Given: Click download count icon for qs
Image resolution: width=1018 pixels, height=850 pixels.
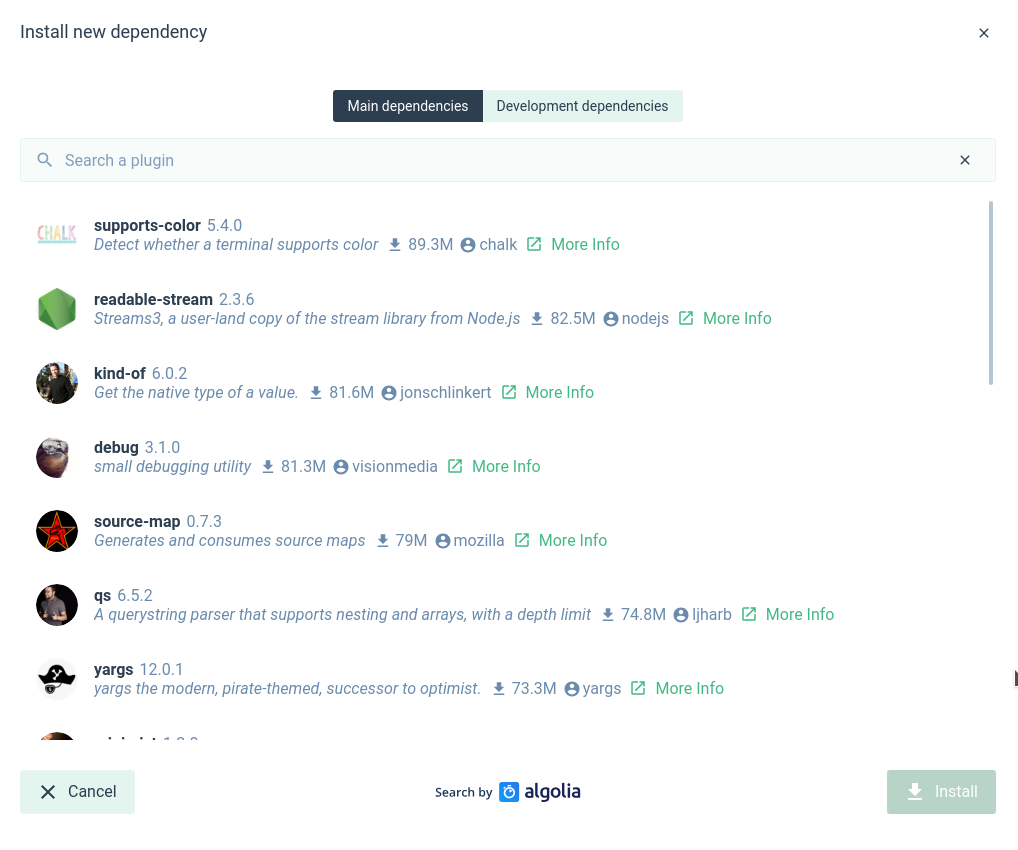Looking at the screenshot, I should (608, 615).
